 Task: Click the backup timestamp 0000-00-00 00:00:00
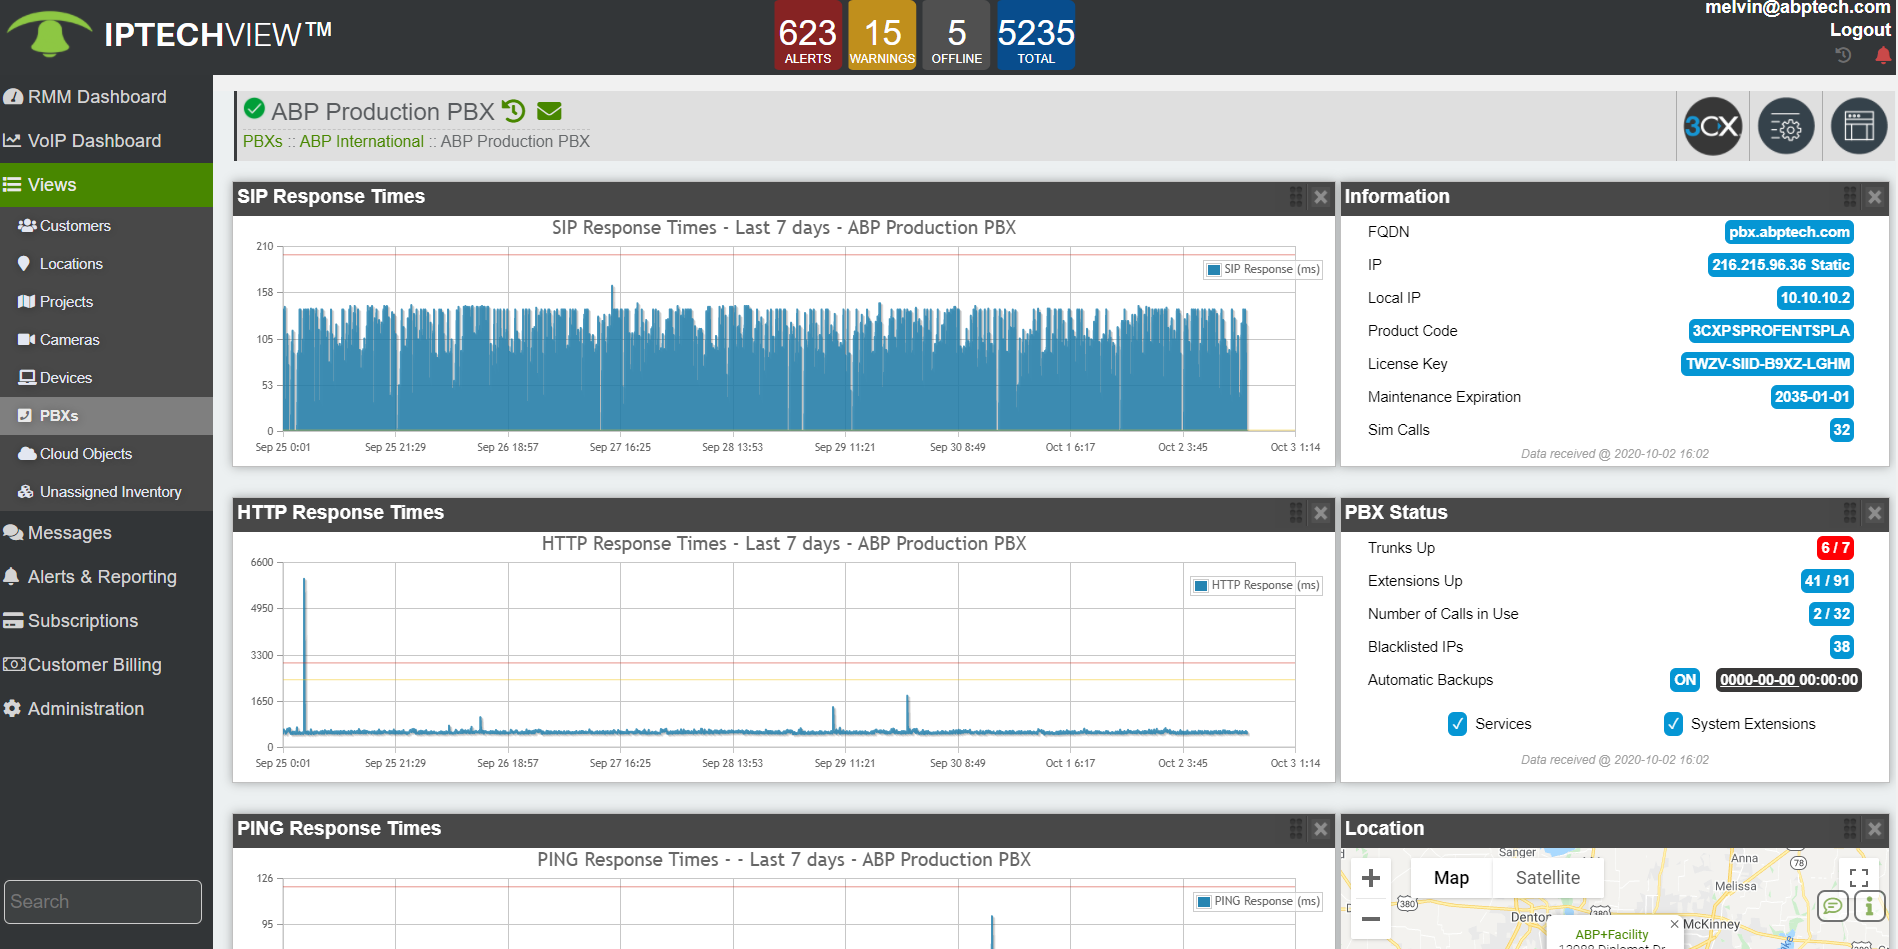(x=1789, y=680)
